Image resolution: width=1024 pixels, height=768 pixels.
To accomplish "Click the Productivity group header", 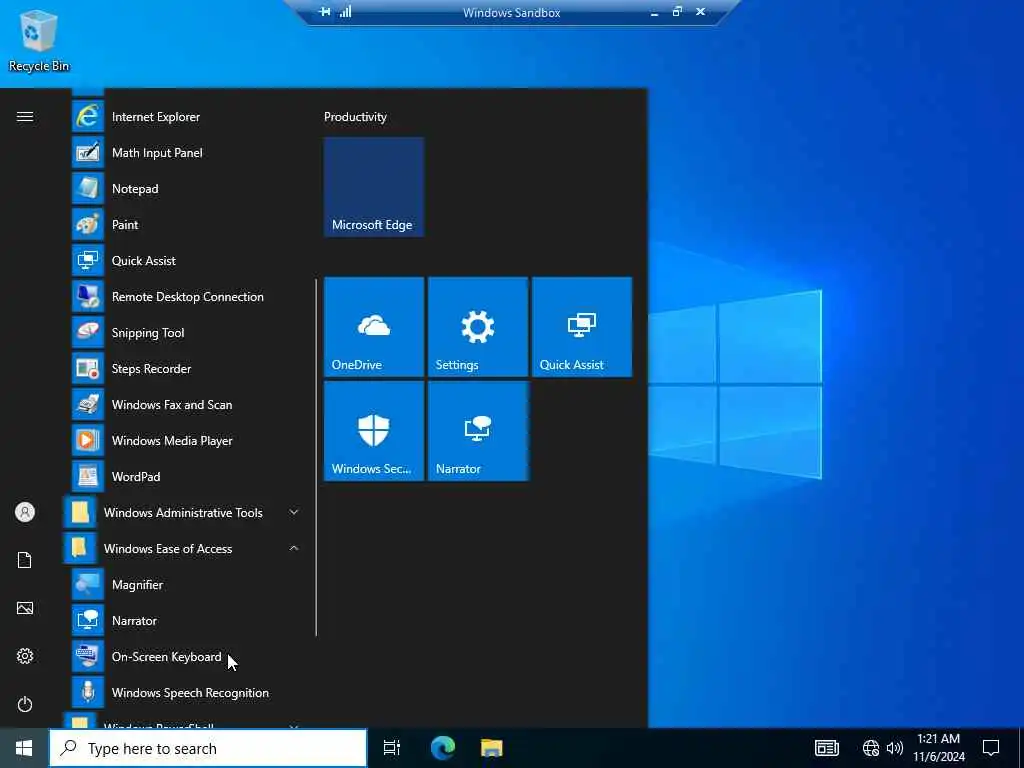I will click(355, 117).
